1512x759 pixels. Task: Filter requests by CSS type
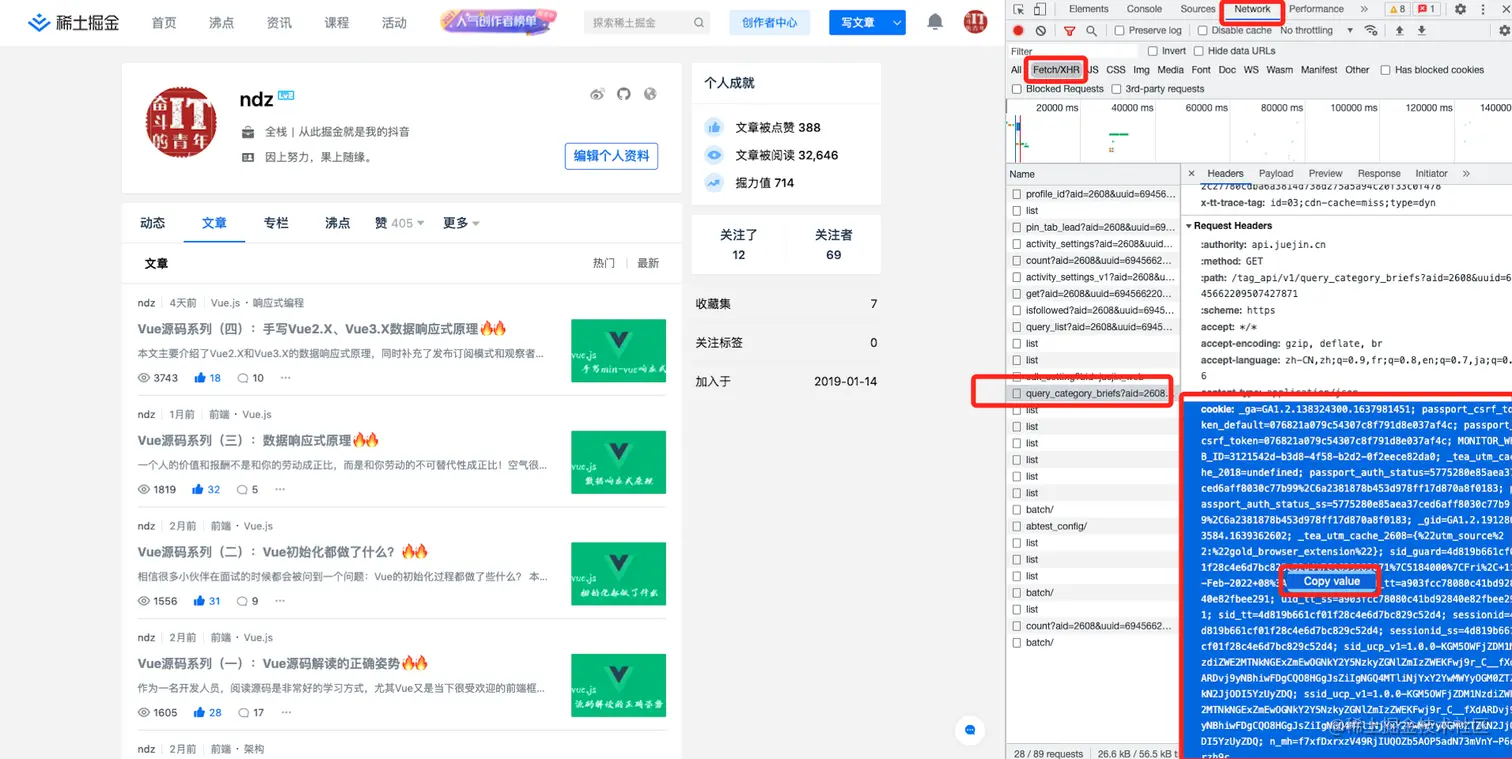pyautogui.click(x=1115, y=70)
